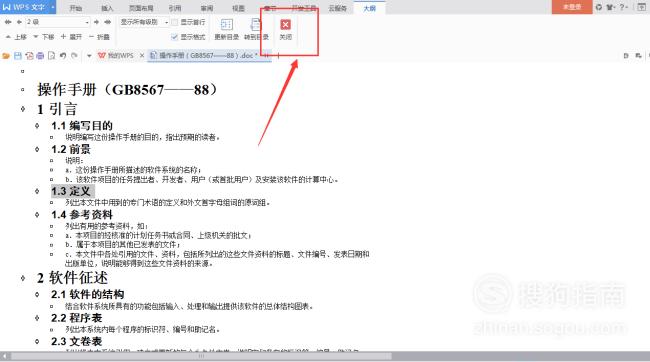Click the horizontal scrollbar thumb at bottom
The image size is (650, 362).
point(201,356)
